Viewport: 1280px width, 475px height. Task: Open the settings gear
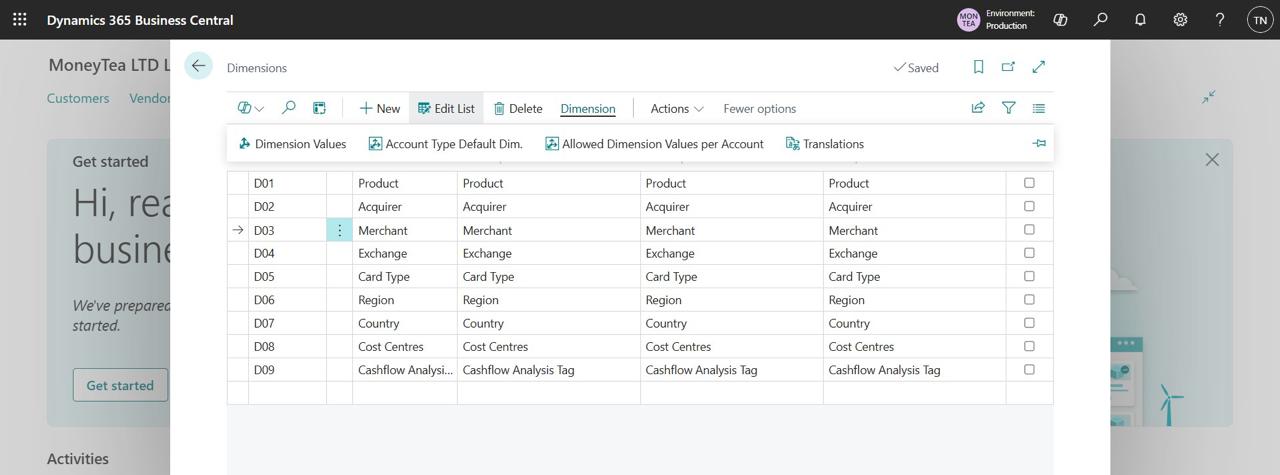click(x=1180, y=19)
